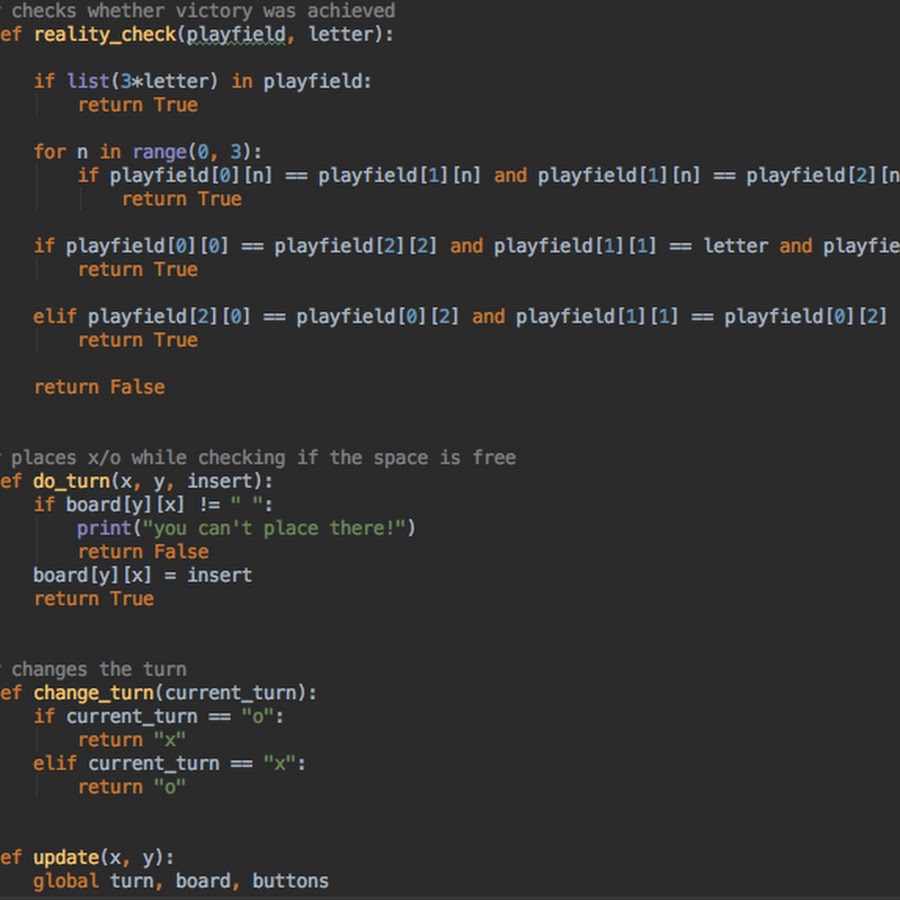Click the 'elif' keyword before playfield[2][0]
Viewport: 900px width, 900px height.
tap(55, 317)
